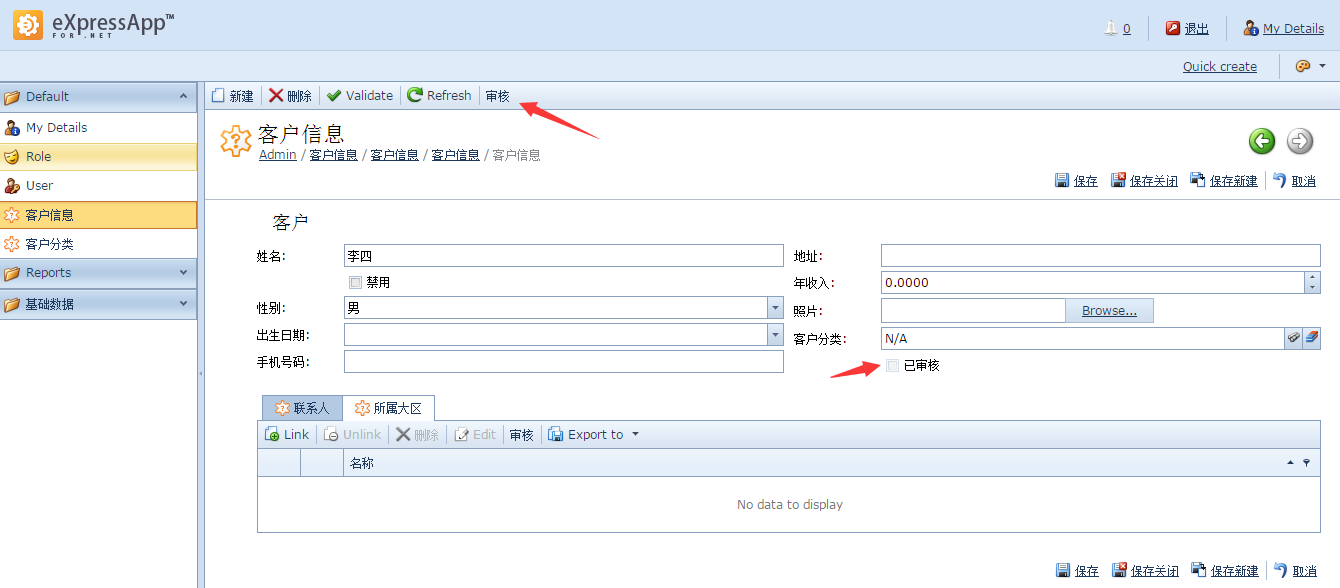Click the 客户分类 lookup field
1340x588 pixels.
click(x=1082, y=338)
